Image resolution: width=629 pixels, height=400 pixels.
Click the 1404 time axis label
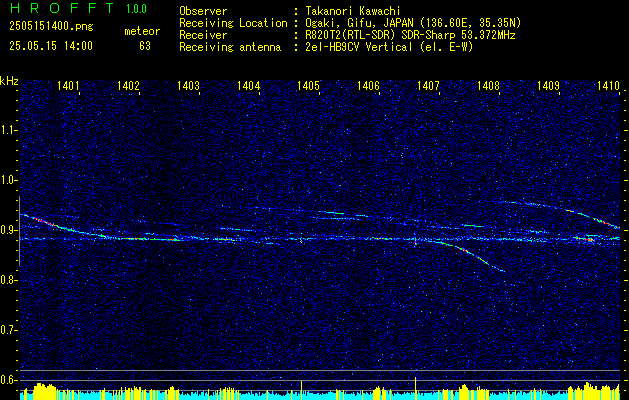248,85
